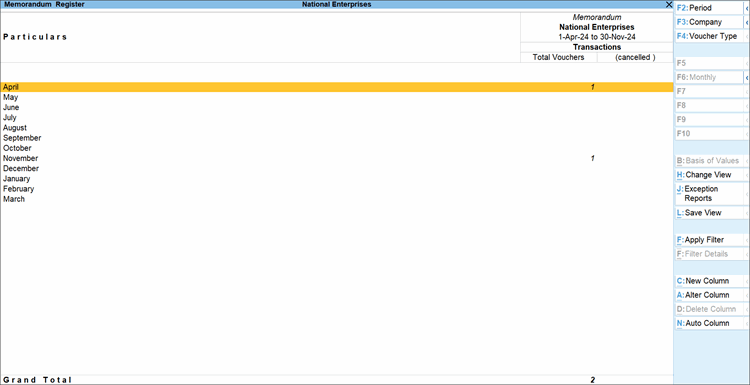Select the August row

(337, 128)
